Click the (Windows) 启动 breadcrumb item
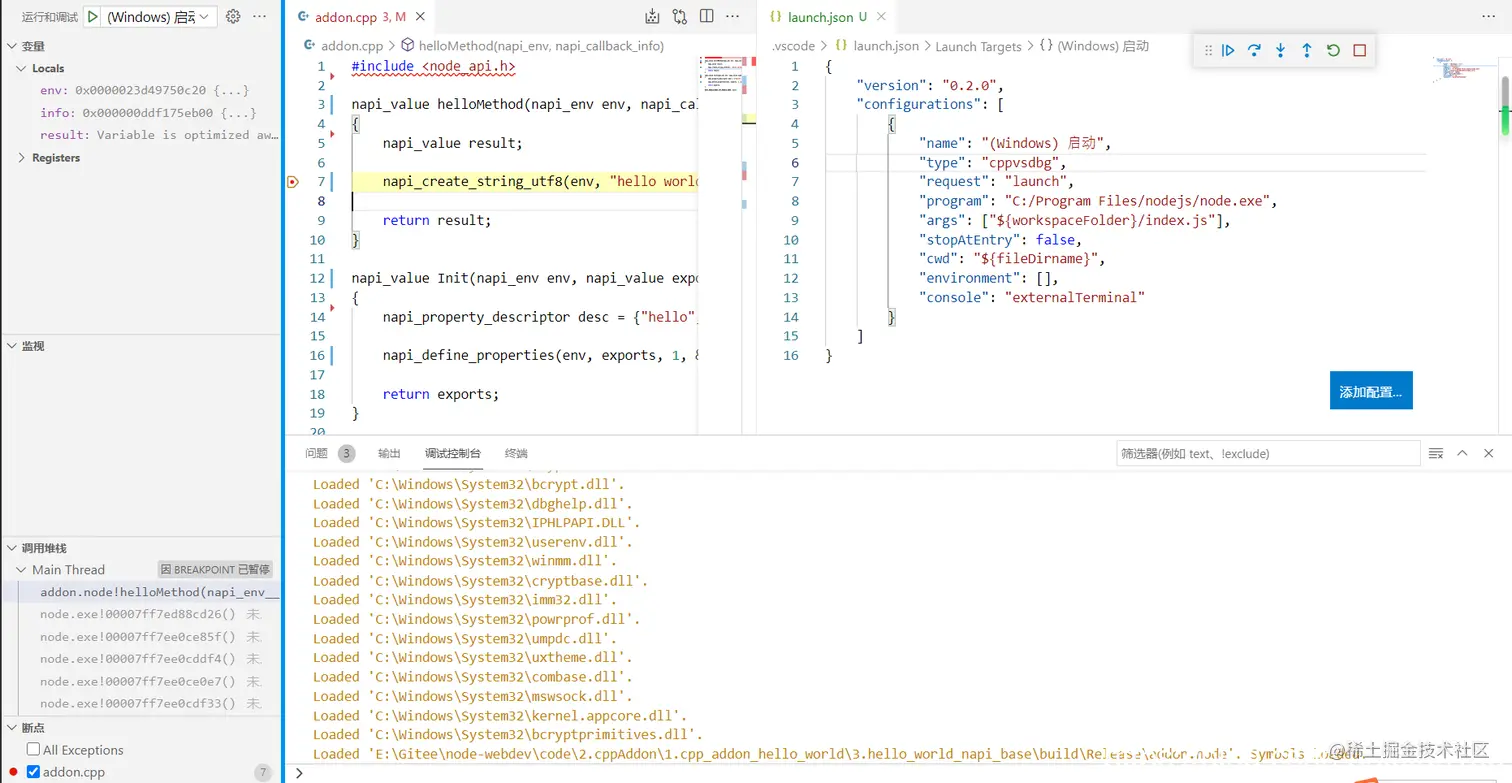This screenshot has height=783, width=1512. [x=1103, y=46]
